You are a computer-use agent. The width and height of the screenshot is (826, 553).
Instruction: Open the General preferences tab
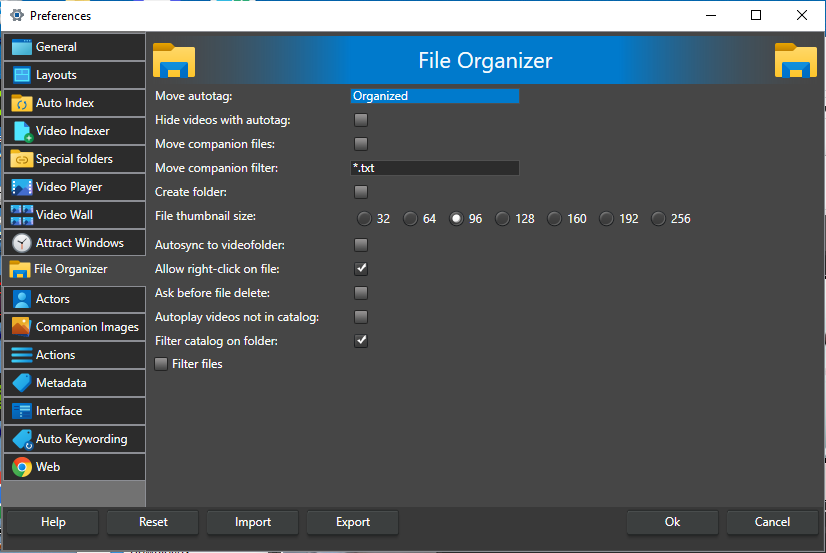74,47
